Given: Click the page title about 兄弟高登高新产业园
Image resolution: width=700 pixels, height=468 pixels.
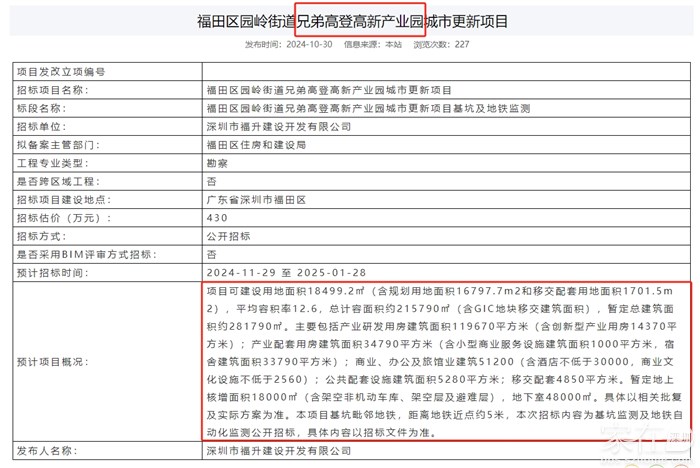Looking at the screenshot, I should (x=350, y=21).
